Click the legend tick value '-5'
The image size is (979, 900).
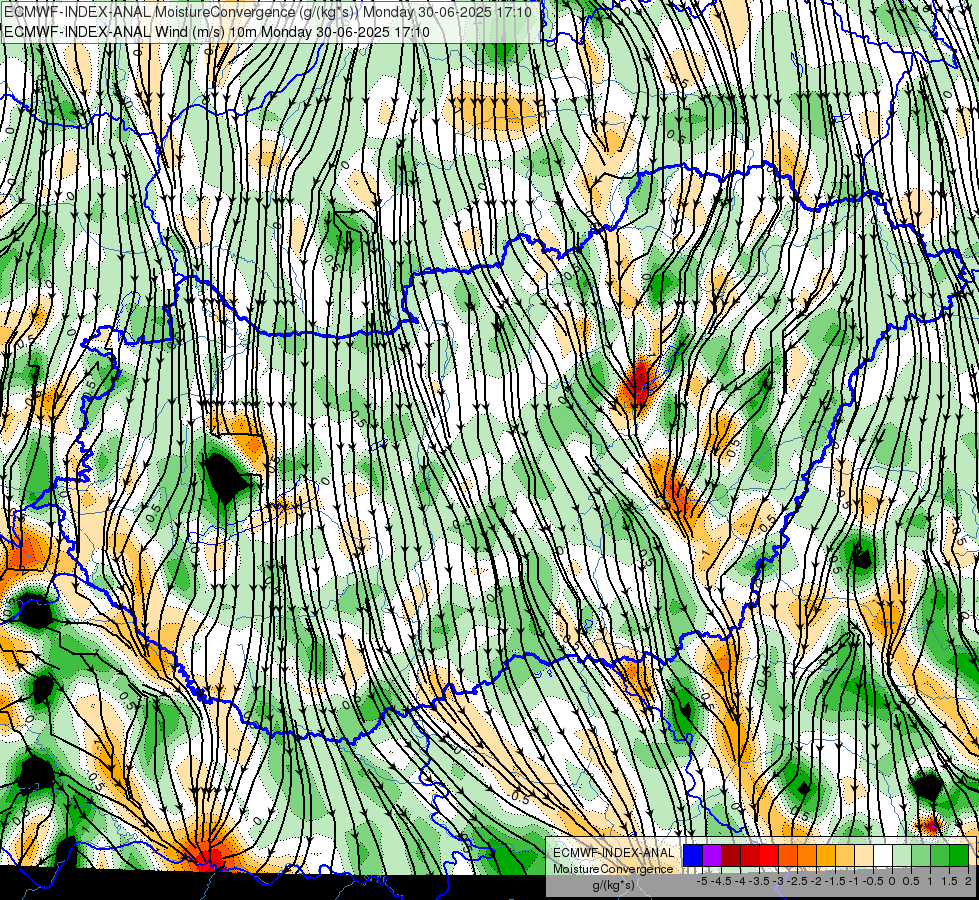coord(702,881)
